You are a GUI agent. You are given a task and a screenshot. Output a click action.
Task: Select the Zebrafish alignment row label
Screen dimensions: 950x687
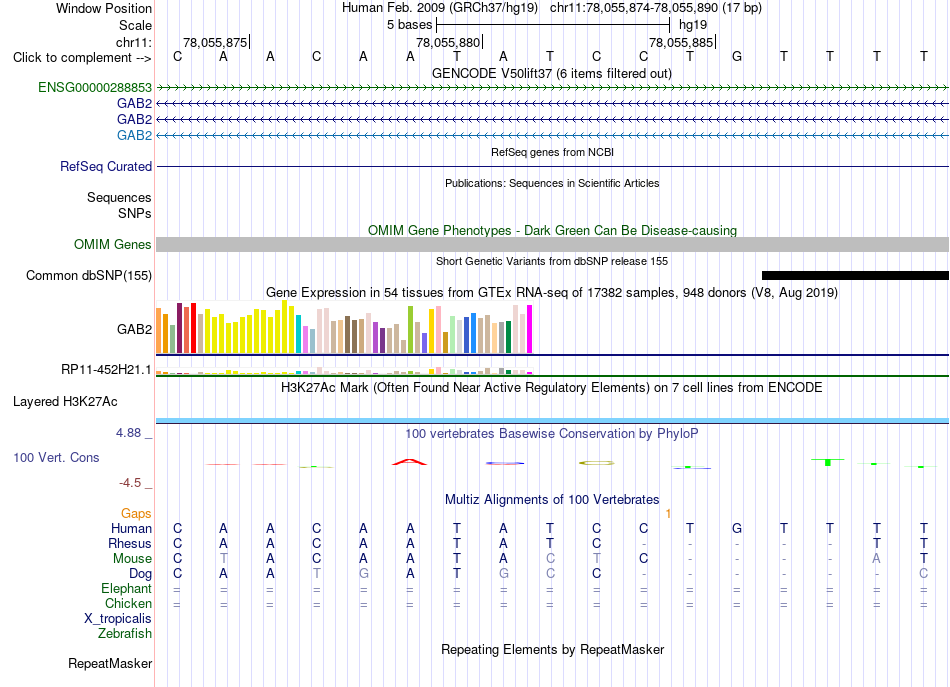tap(125, 633)
